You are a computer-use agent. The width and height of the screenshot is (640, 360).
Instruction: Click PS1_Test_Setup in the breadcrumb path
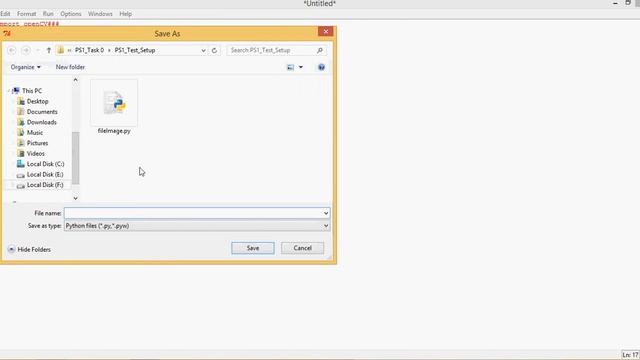(x=135, y=50)
